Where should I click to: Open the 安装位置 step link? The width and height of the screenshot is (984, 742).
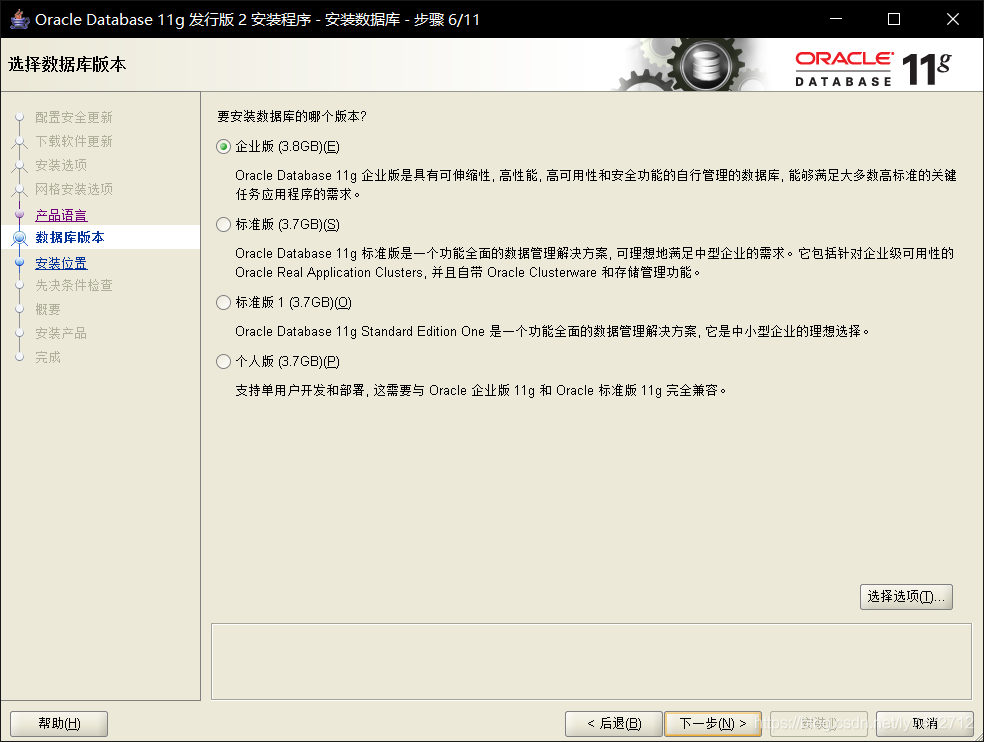pos(61,263)
